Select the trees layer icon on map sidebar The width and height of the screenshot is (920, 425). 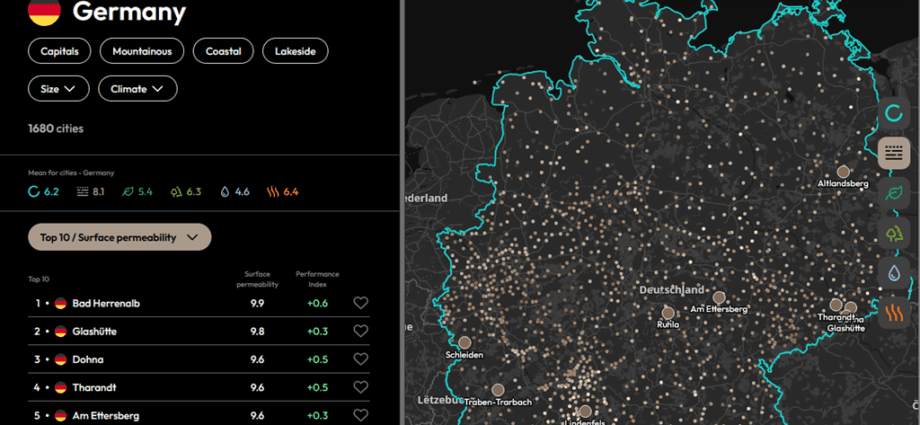(894, 232)
